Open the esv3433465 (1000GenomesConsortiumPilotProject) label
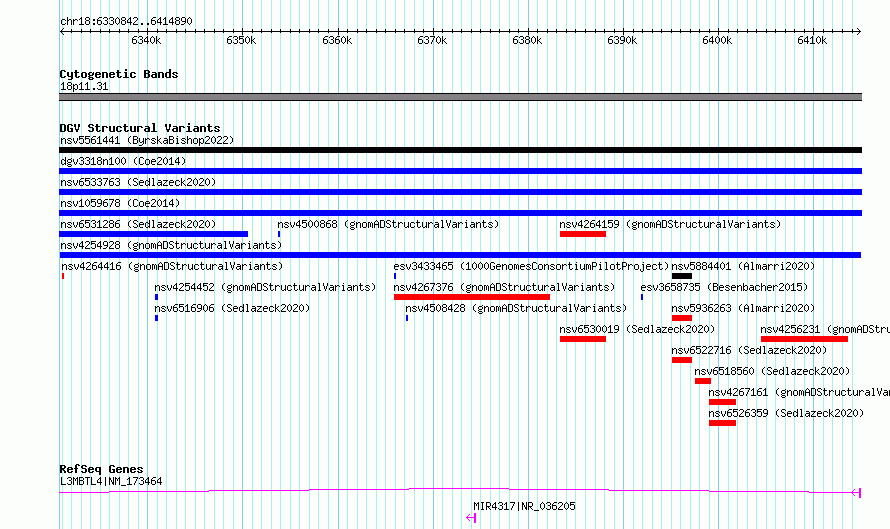890x529 pixels. (x=531, y=266)
